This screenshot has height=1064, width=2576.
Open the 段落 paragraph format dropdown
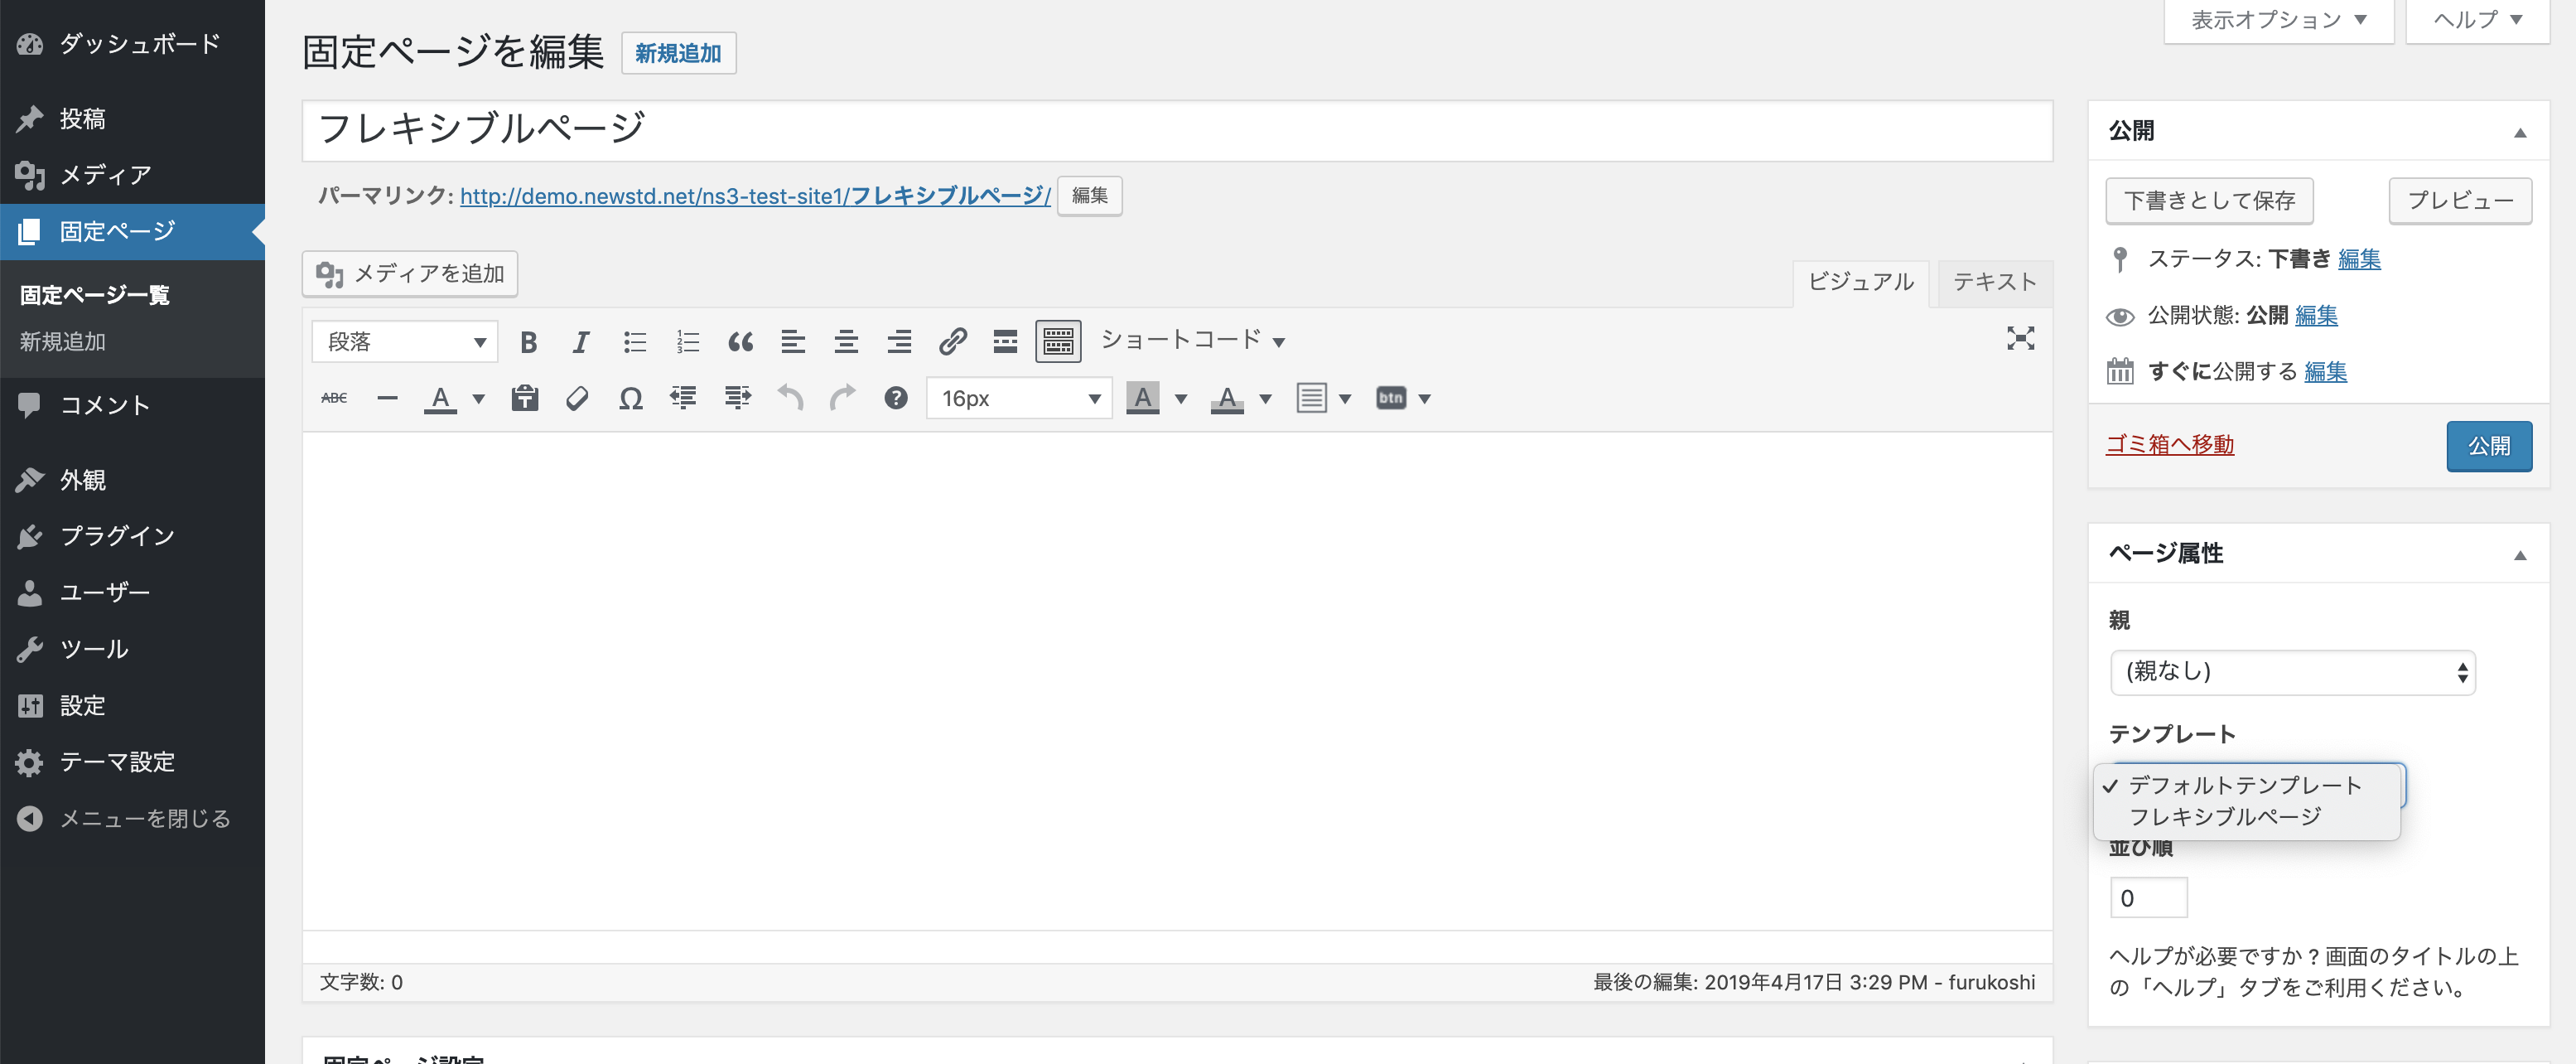click(x=405, y=343)
